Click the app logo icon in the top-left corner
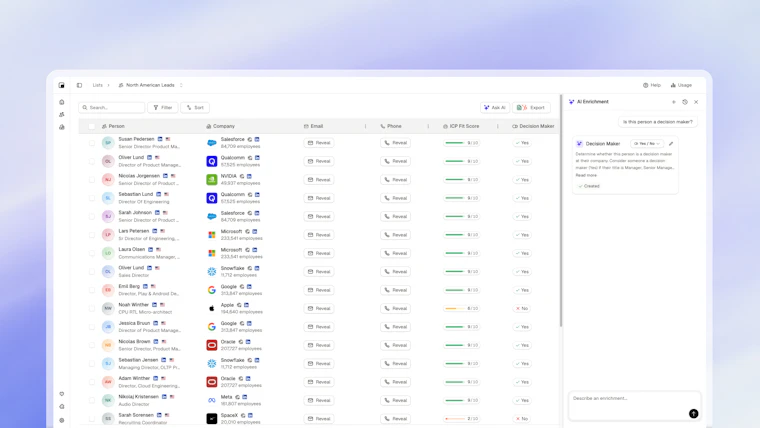The height and width of the screenshot is (428, 760). (x=62, y=85)
